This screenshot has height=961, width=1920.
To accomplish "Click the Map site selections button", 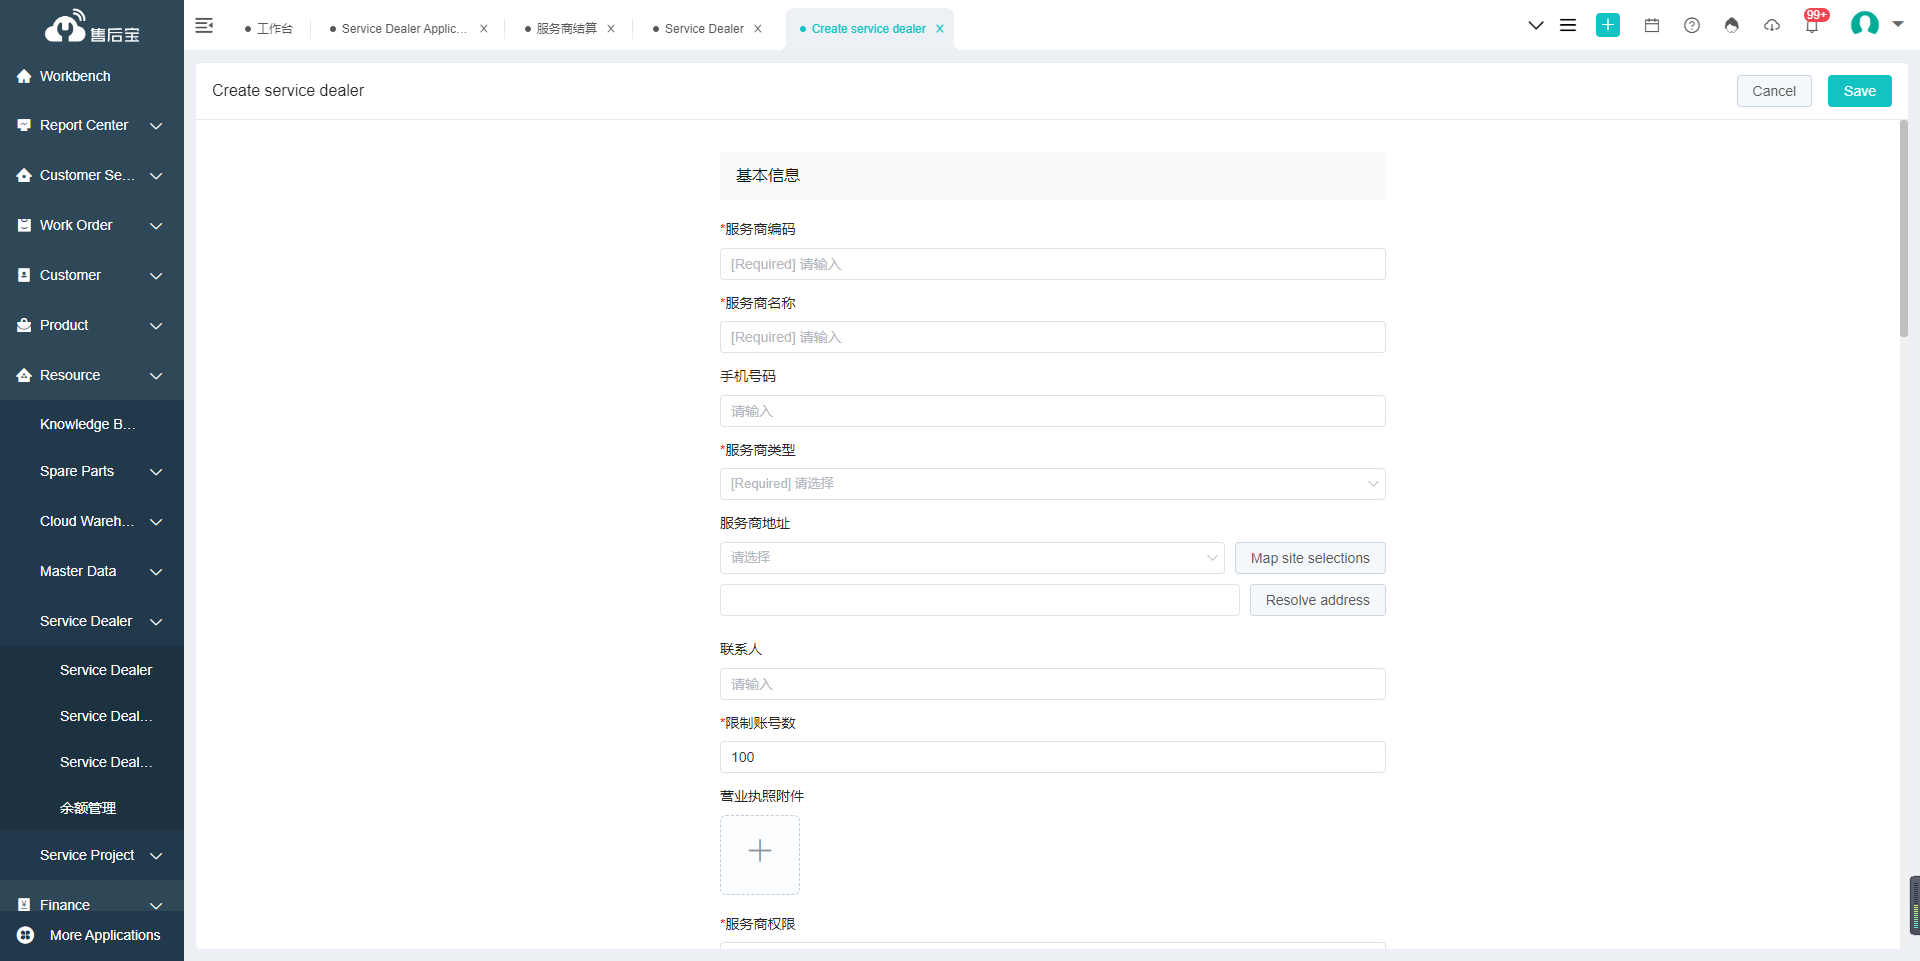I will 1310,558.
